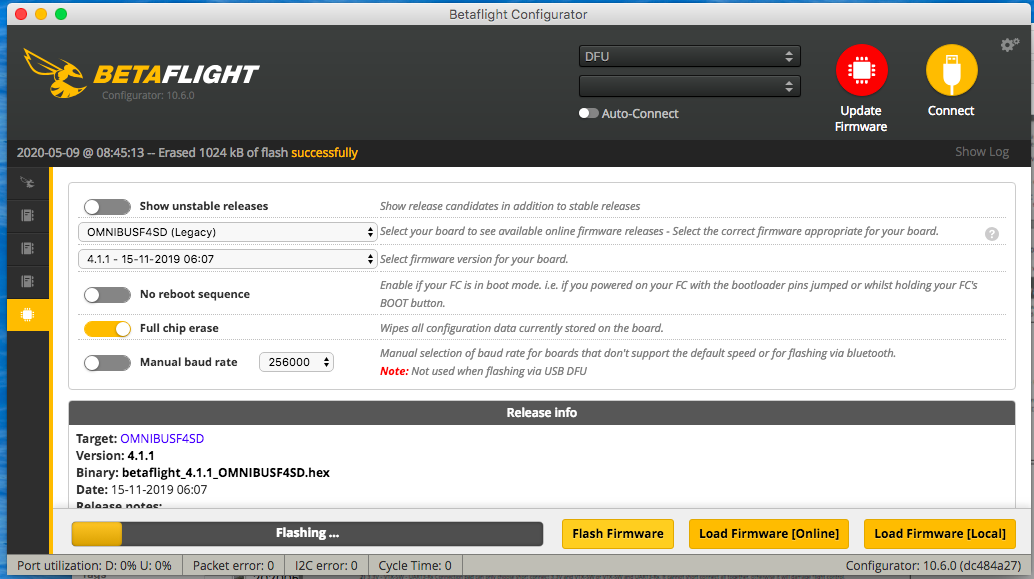Click 'Wipes all configuration data' description

click(522, 328)
